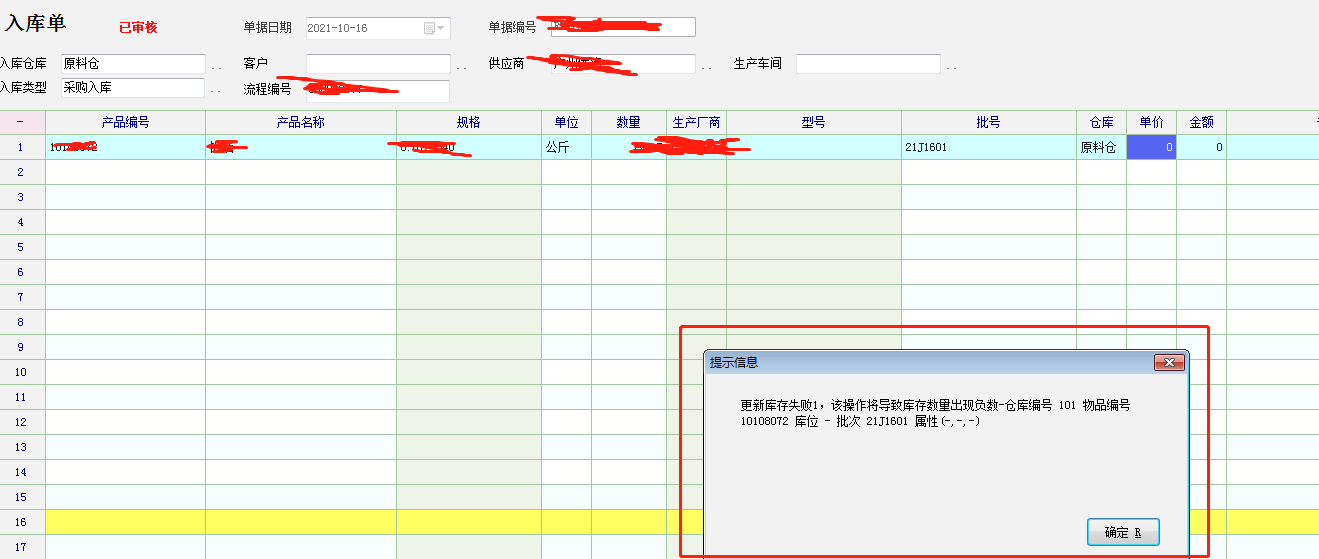Image resolution: width=1319 pixels, height=559 pixels.
Task: Click the 数量 column header
Action: (628, 122)
